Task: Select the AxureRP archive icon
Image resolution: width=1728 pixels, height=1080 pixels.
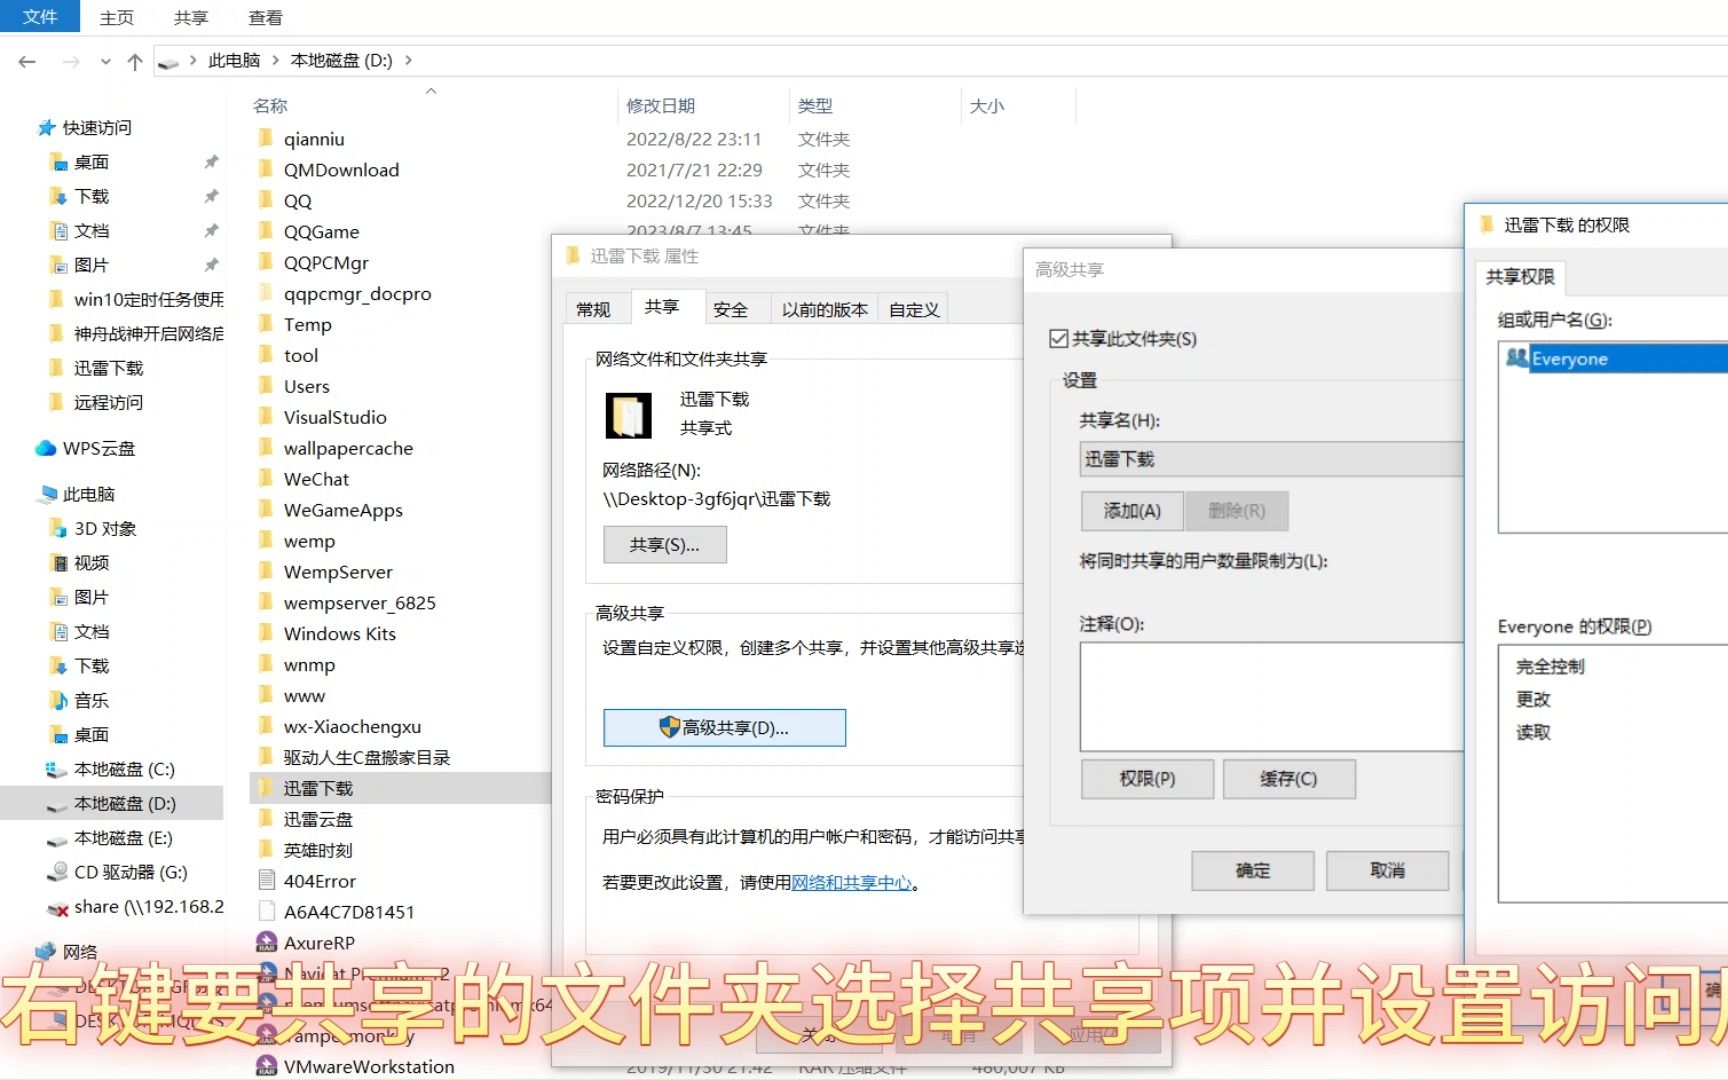Action: tap(266, 942)
